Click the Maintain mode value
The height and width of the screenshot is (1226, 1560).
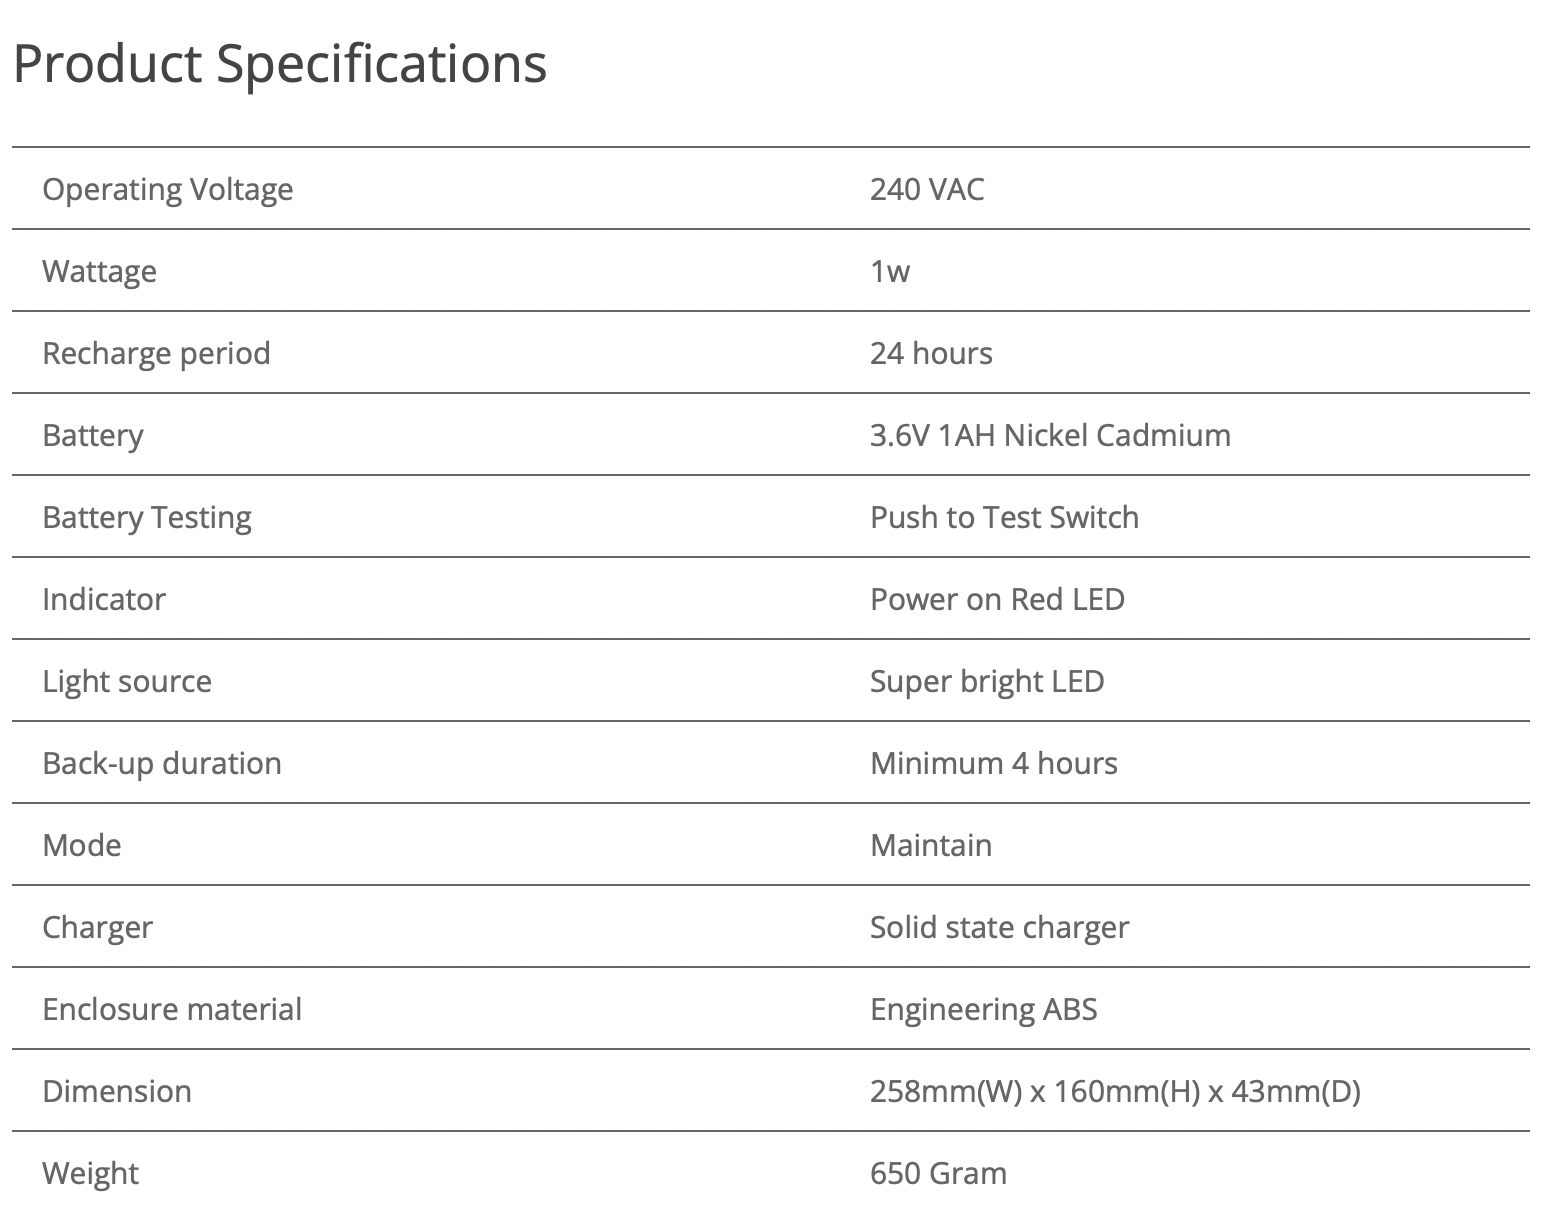click(931, 845)
